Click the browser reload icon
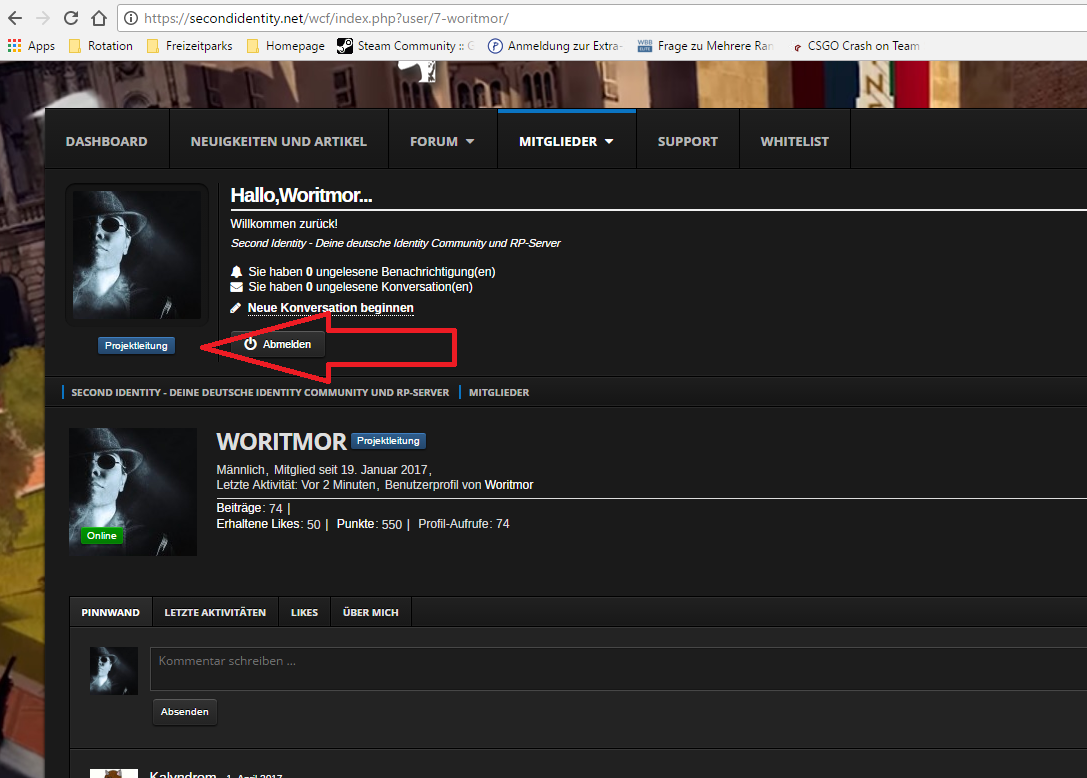This screenshot has width=1087, height=778. (x=70, y=18)
